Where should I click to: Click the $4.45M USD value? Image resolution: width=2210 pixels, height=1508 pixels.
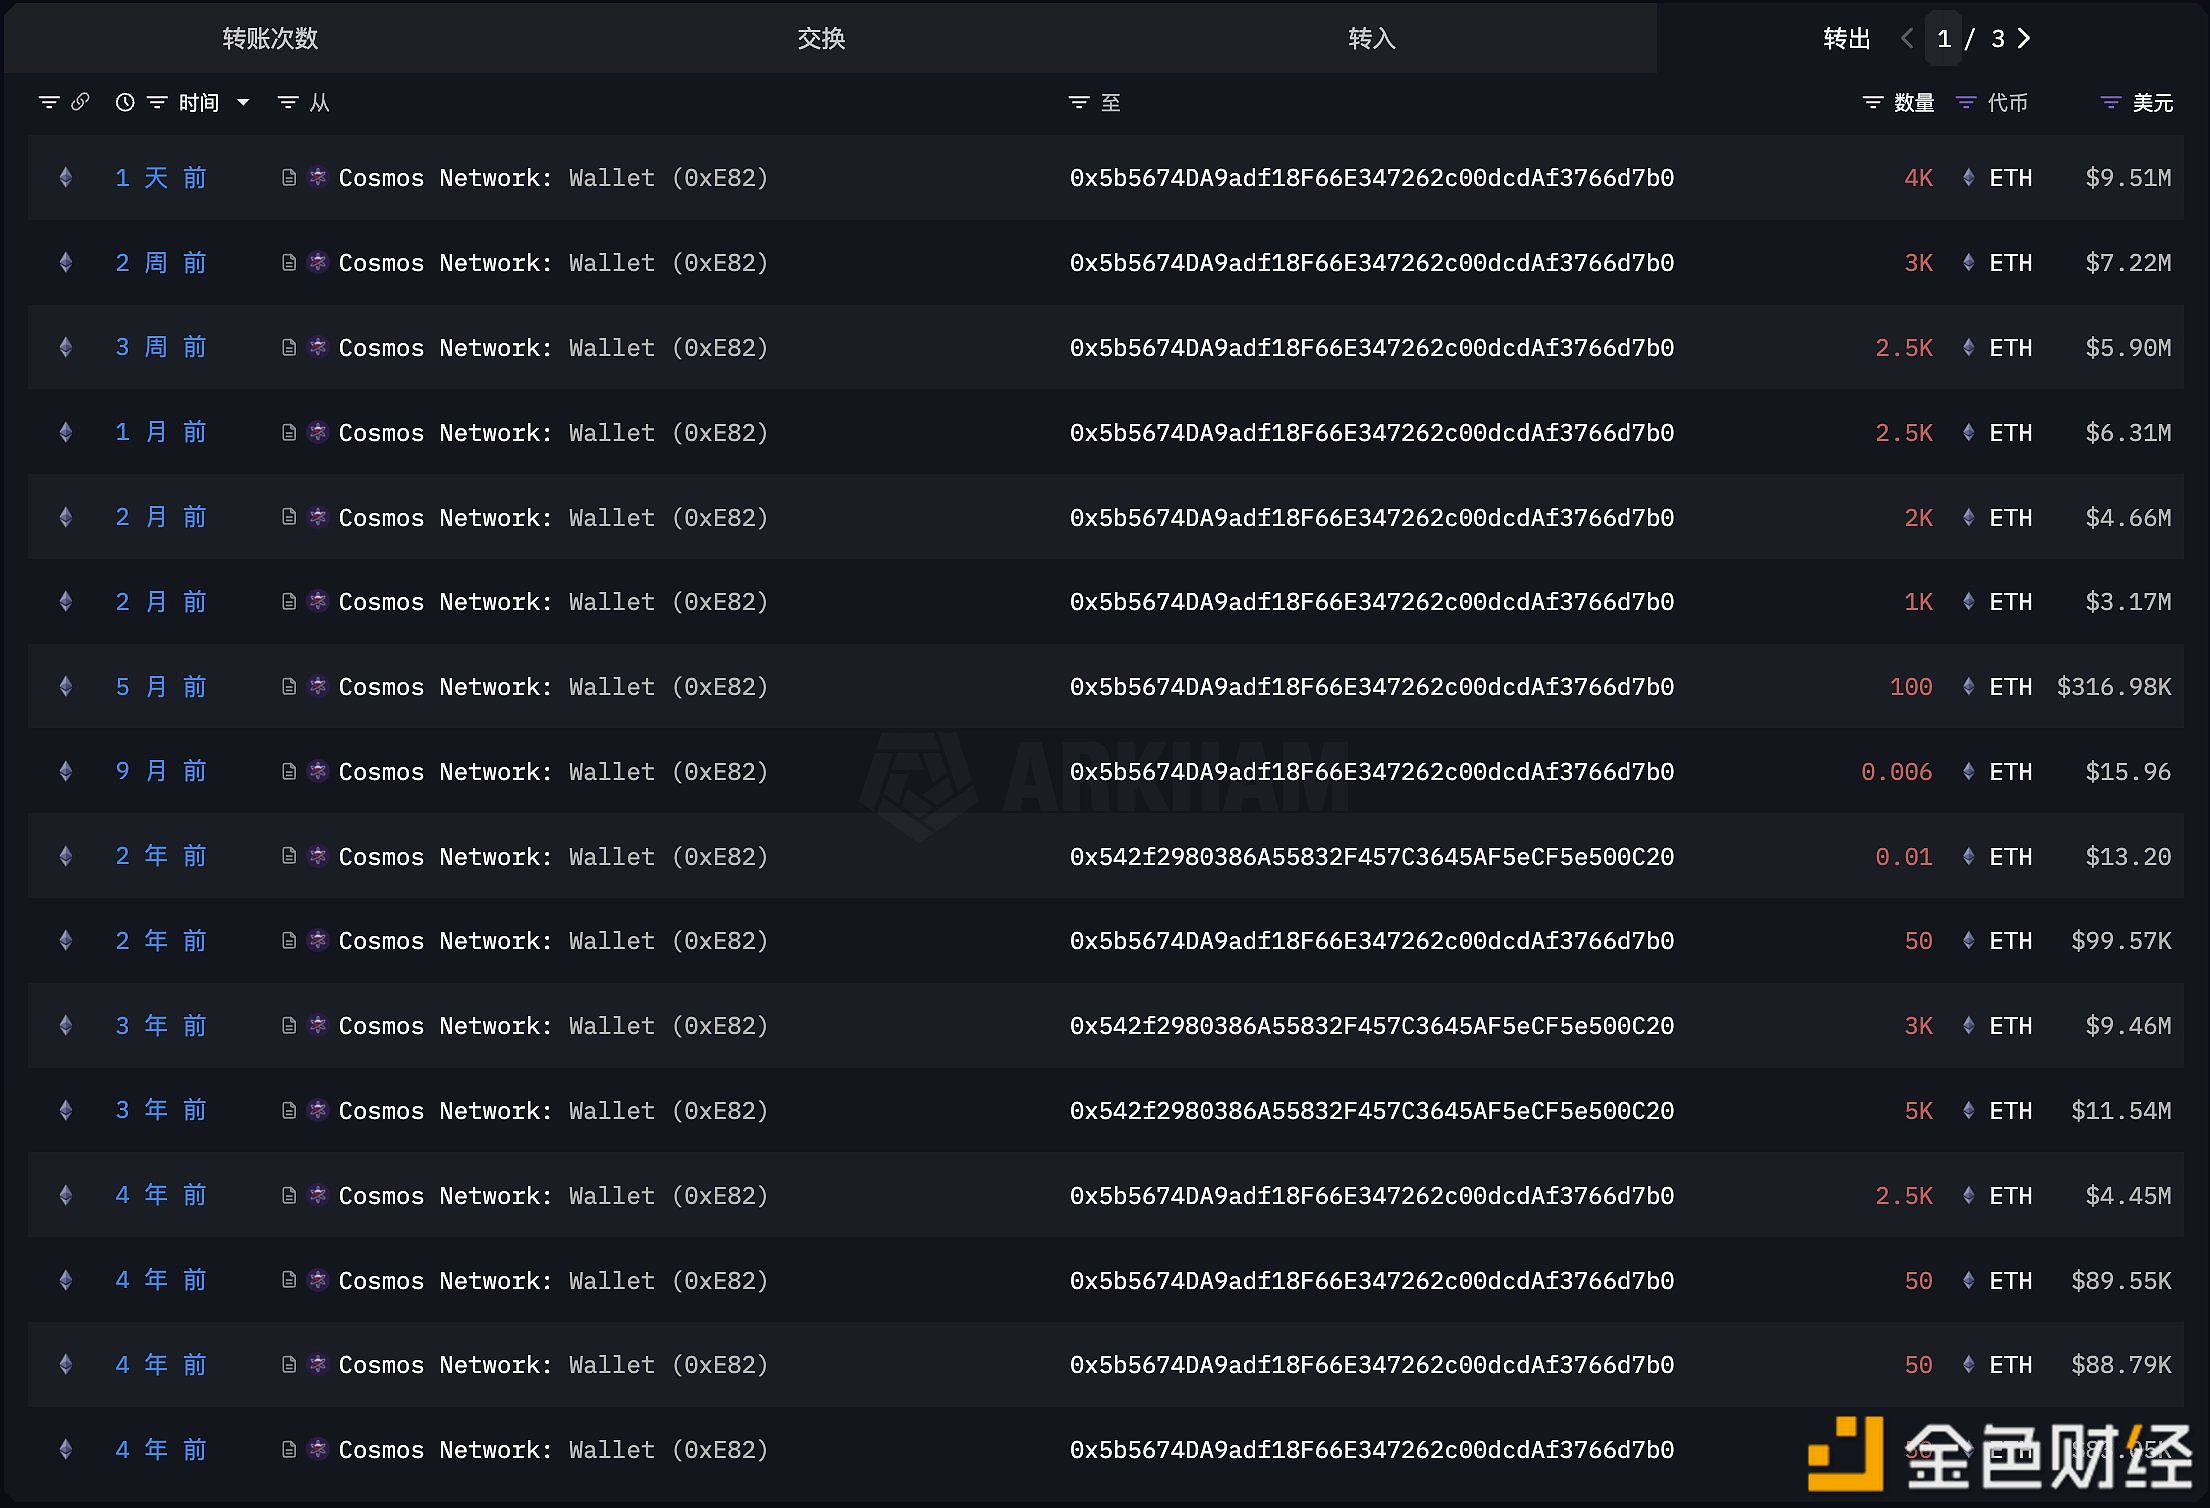(x=2128, y=1196)
